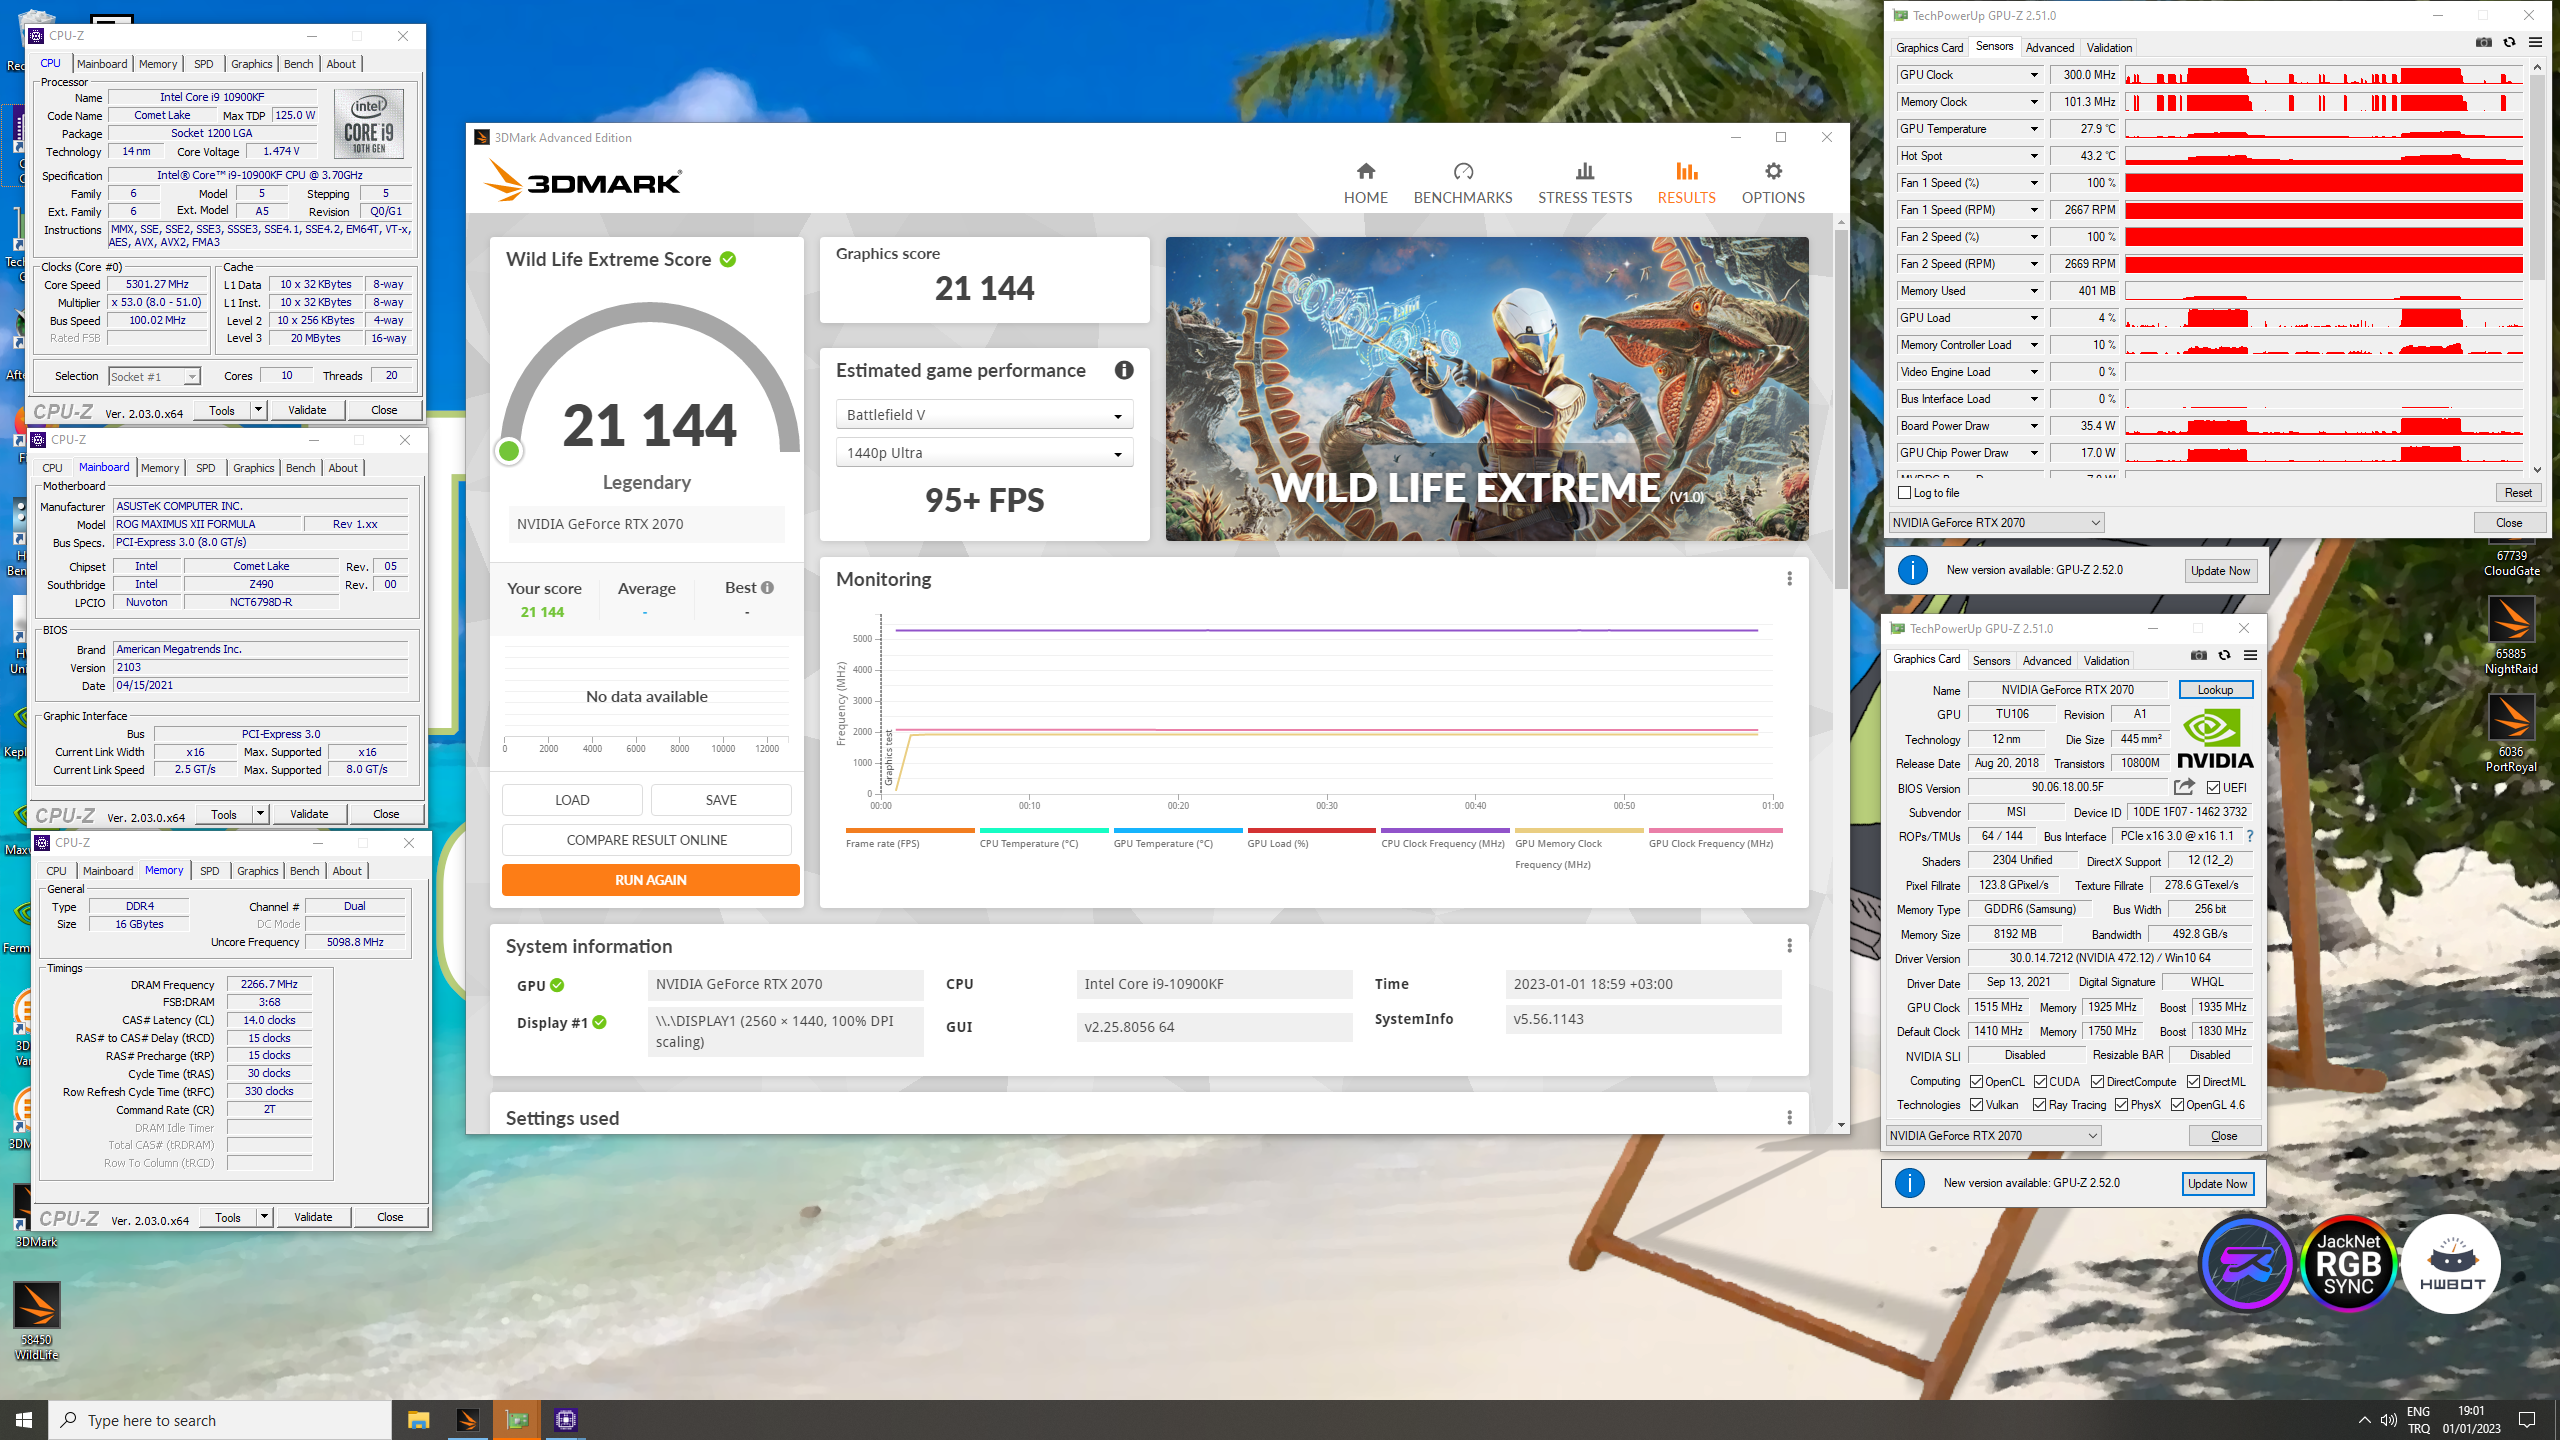The width and height of the screenshot is (2560, 1440).
Task: Open NightRaid desktop shortcut
Action: (x=2511, y=635)
